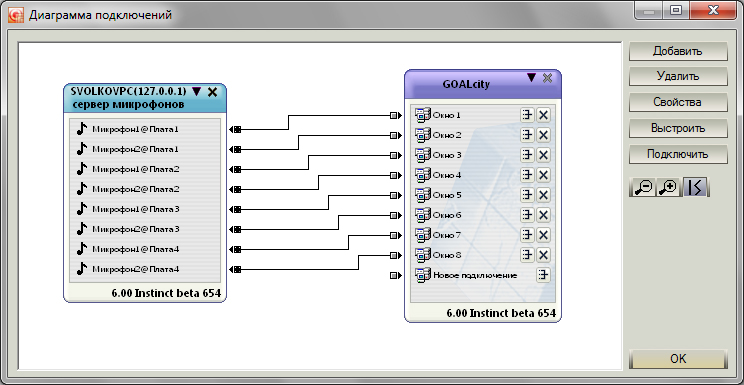Select the Окно 8 entry
Viewport: 744px width, 385px height.
pyautogui.click(x=483, y=255)
